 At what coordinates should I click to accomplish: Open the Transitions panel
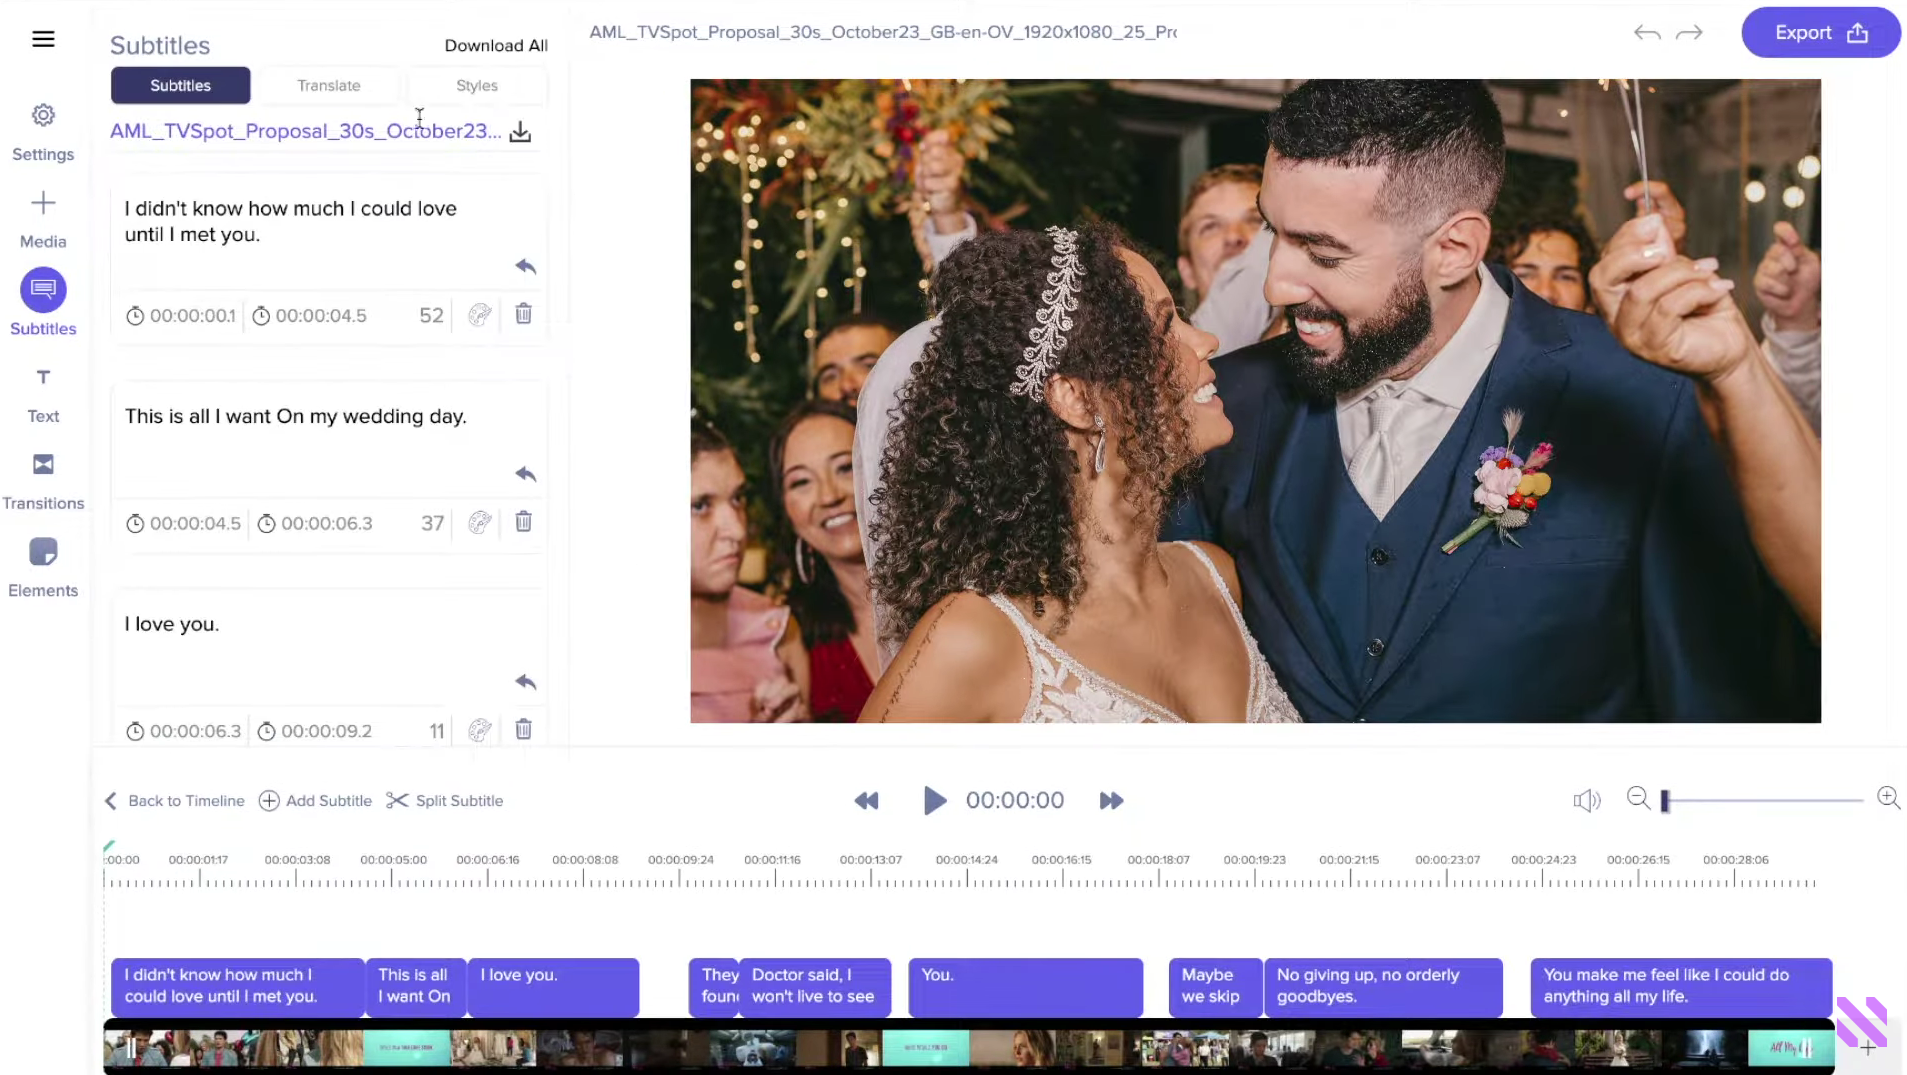point(43,481)
